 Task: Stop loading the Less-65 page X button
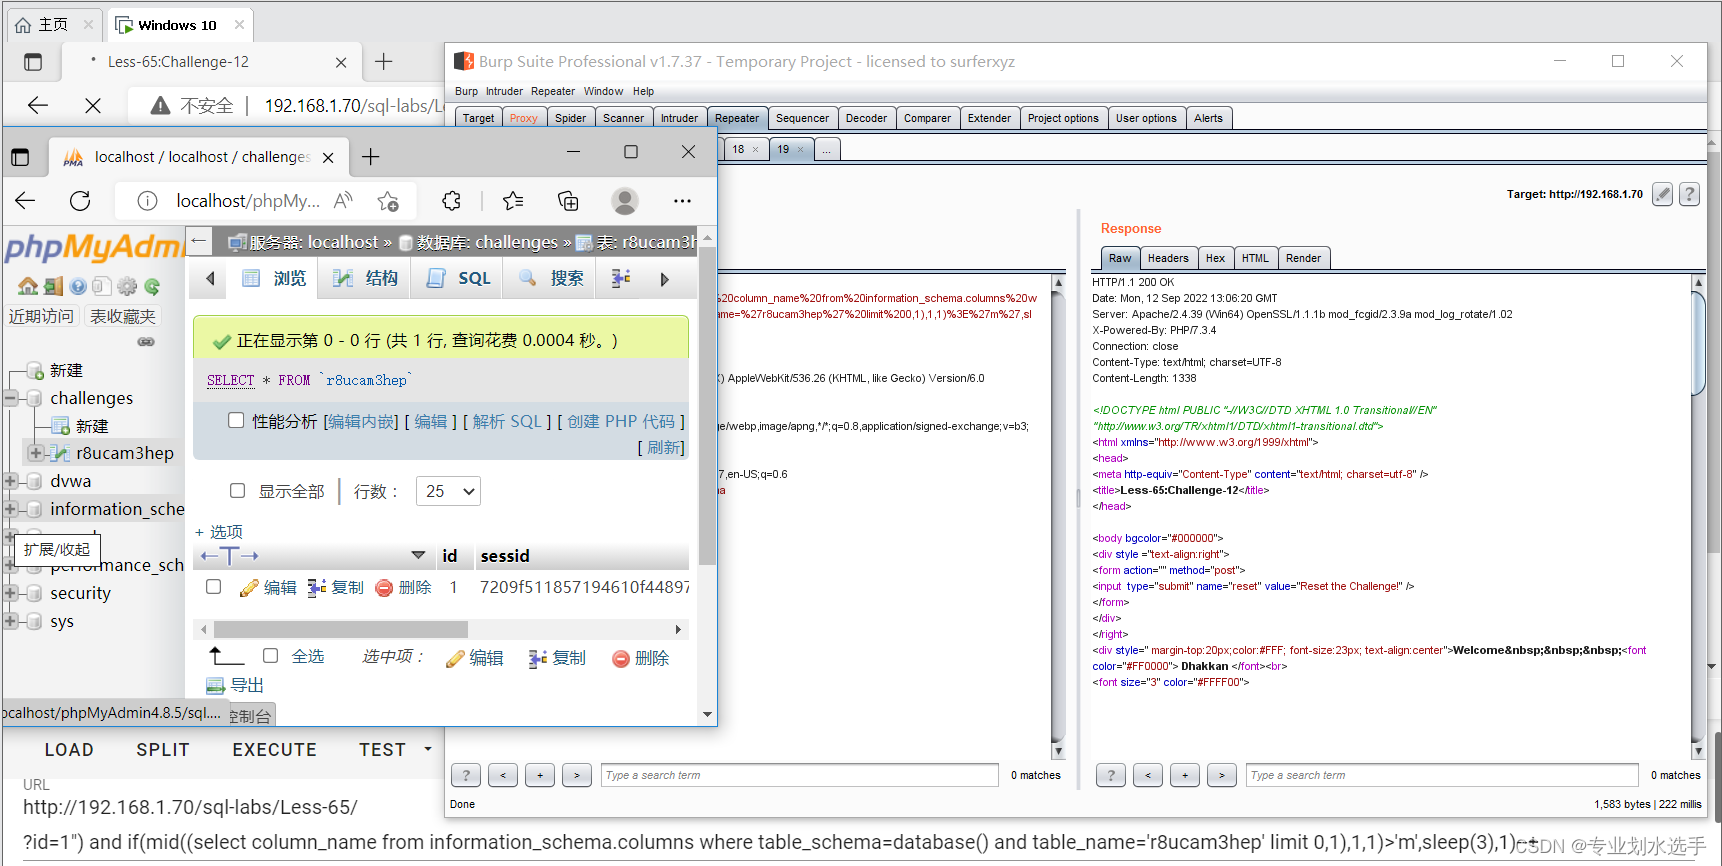point(92,105)
